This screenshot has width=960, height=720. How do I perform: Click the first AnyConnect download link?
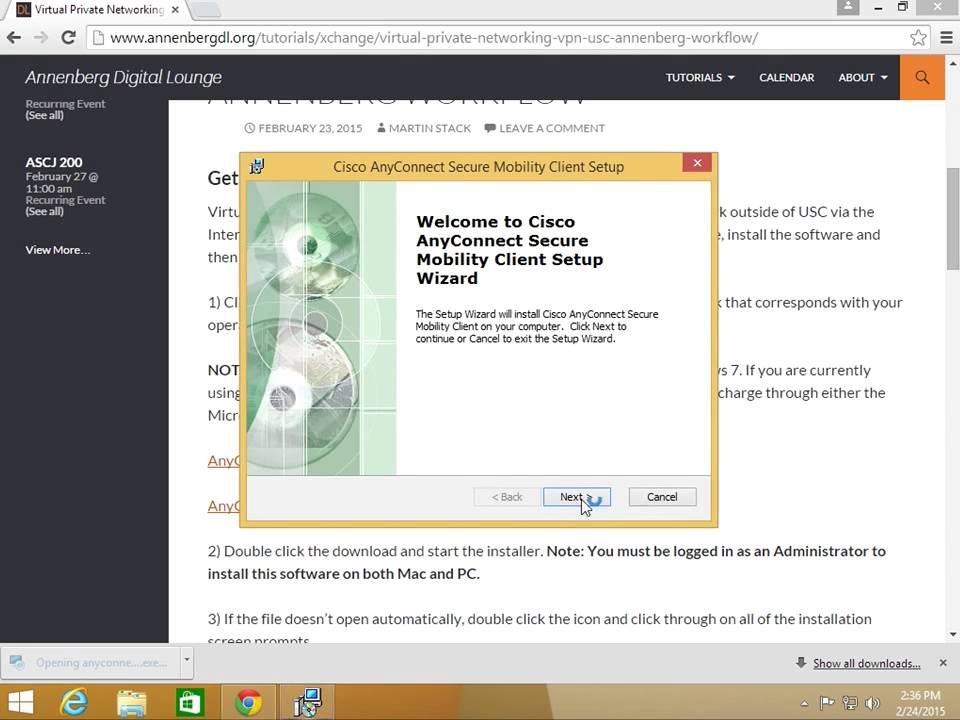pyautogui.click(x=224, y=460)
